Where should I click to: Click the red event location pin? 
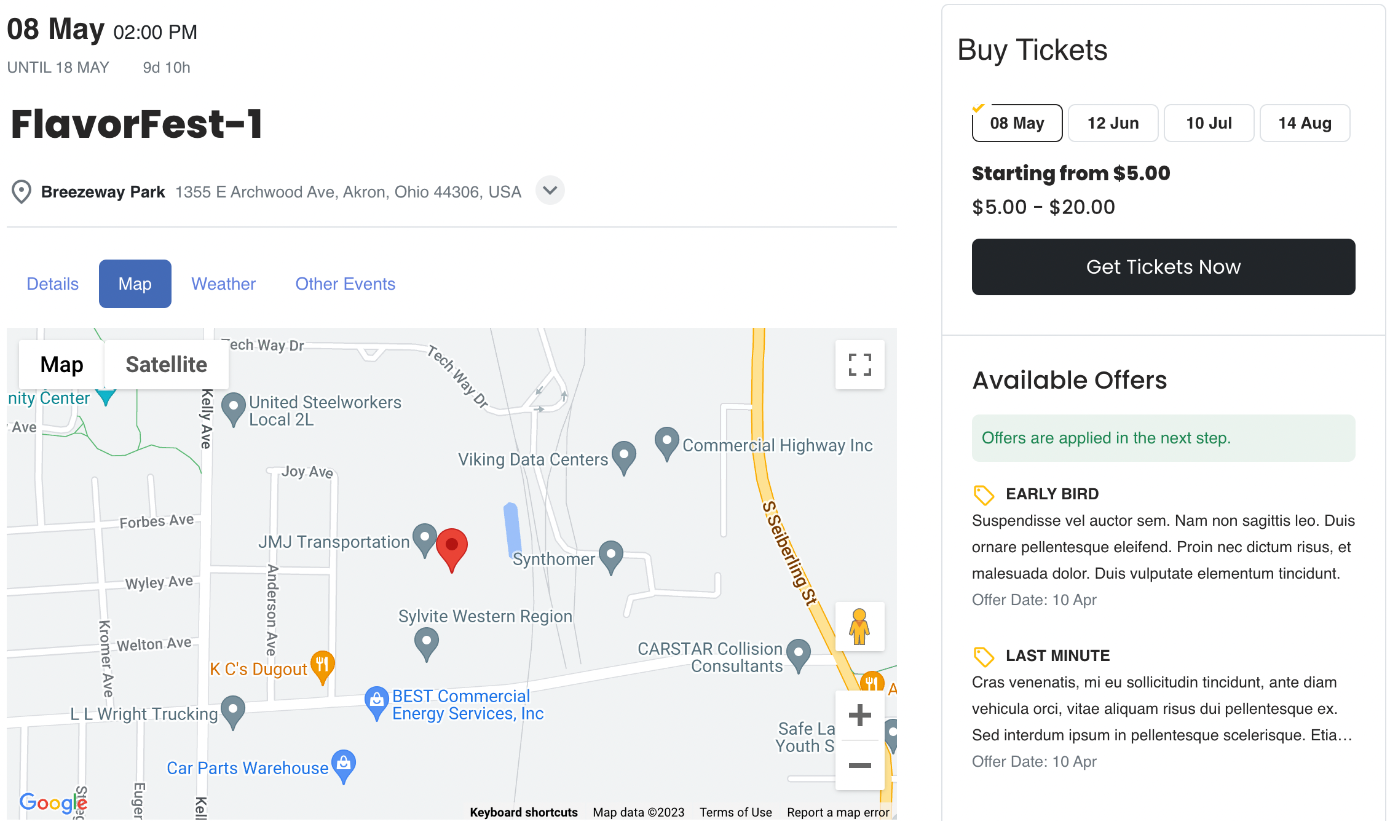click(x=452, y=547)
